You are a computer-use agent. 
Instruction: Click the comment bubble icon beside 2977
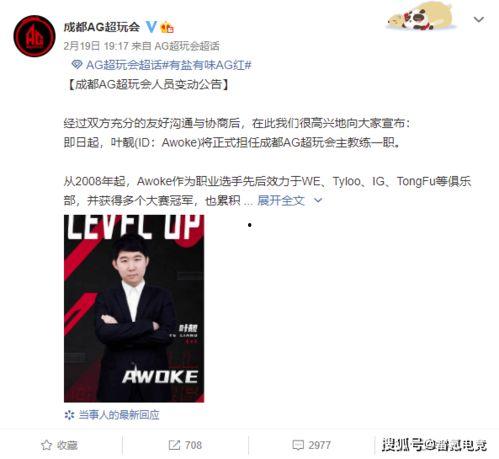tap(298, 445)
